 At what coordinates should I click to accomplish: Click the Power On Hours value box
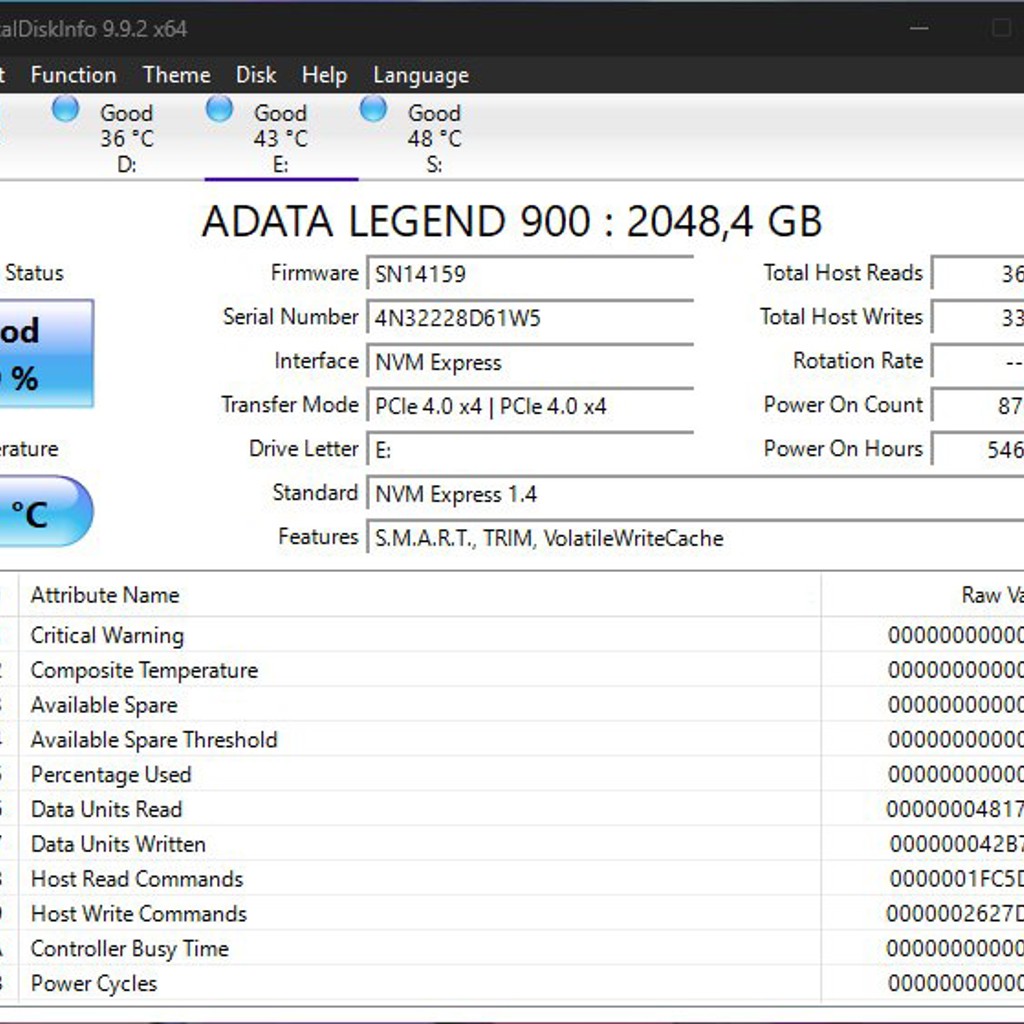pos(978,449)
